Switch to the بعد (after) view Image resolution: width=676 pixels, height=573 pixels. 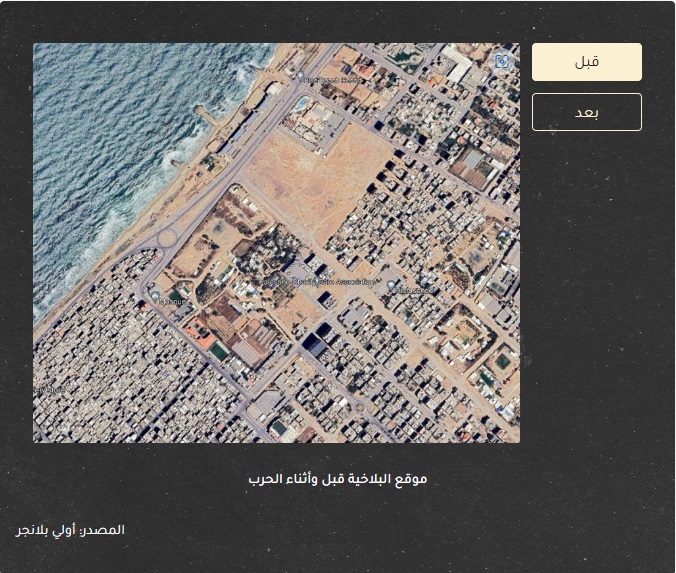pyautogui.click(x=586, y=112)
